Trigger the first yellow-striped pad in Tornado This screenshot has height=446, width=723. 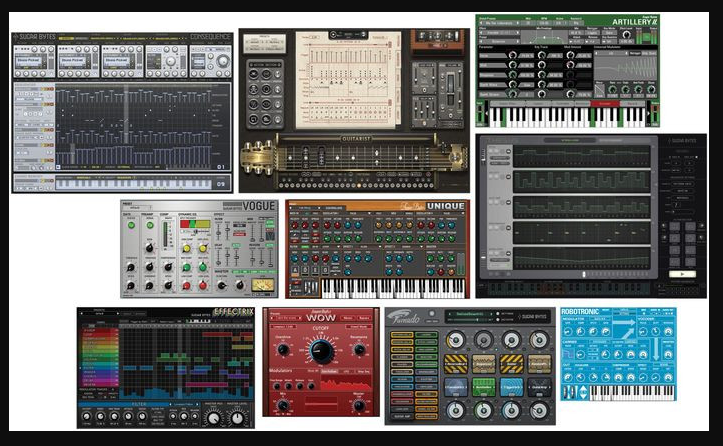(456, 364)
